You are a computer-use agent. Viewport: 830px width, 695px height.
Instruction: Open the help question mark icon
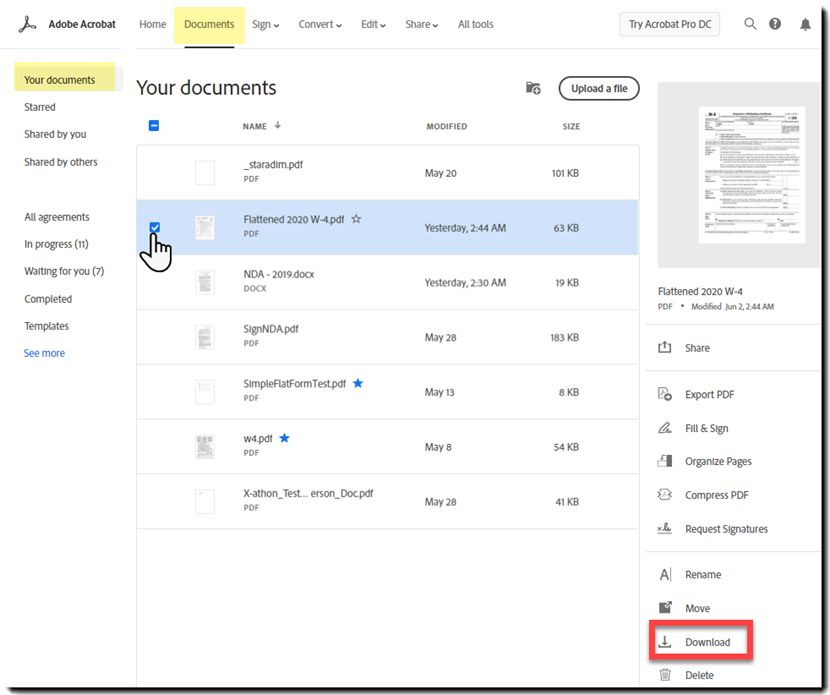(x=775, y=24)
